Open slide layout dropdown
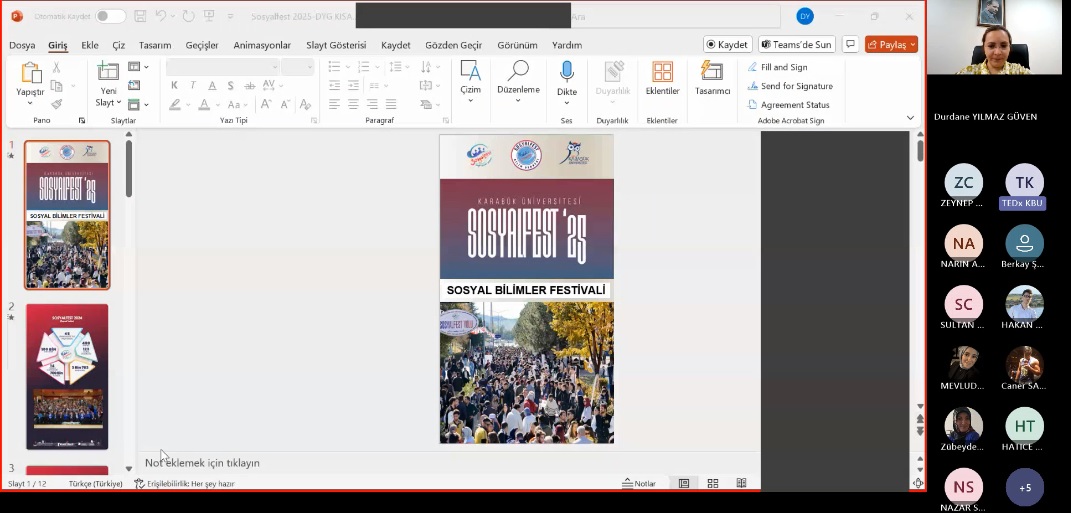 (x=139, y=66)
